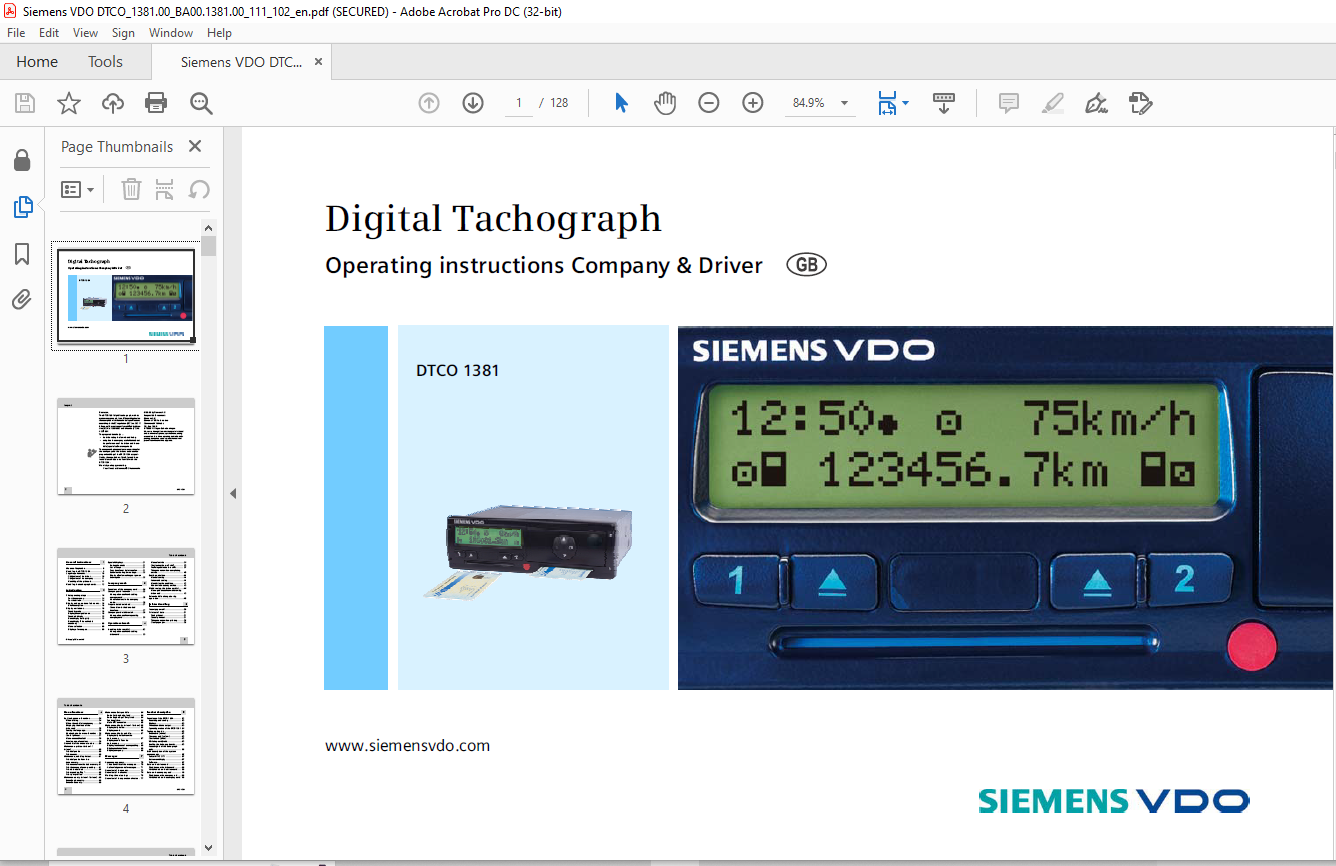Viewport: 1336px width, 866px height.
Task: Click thumbnails scrollbar up arrow
Action: point(208,228)
